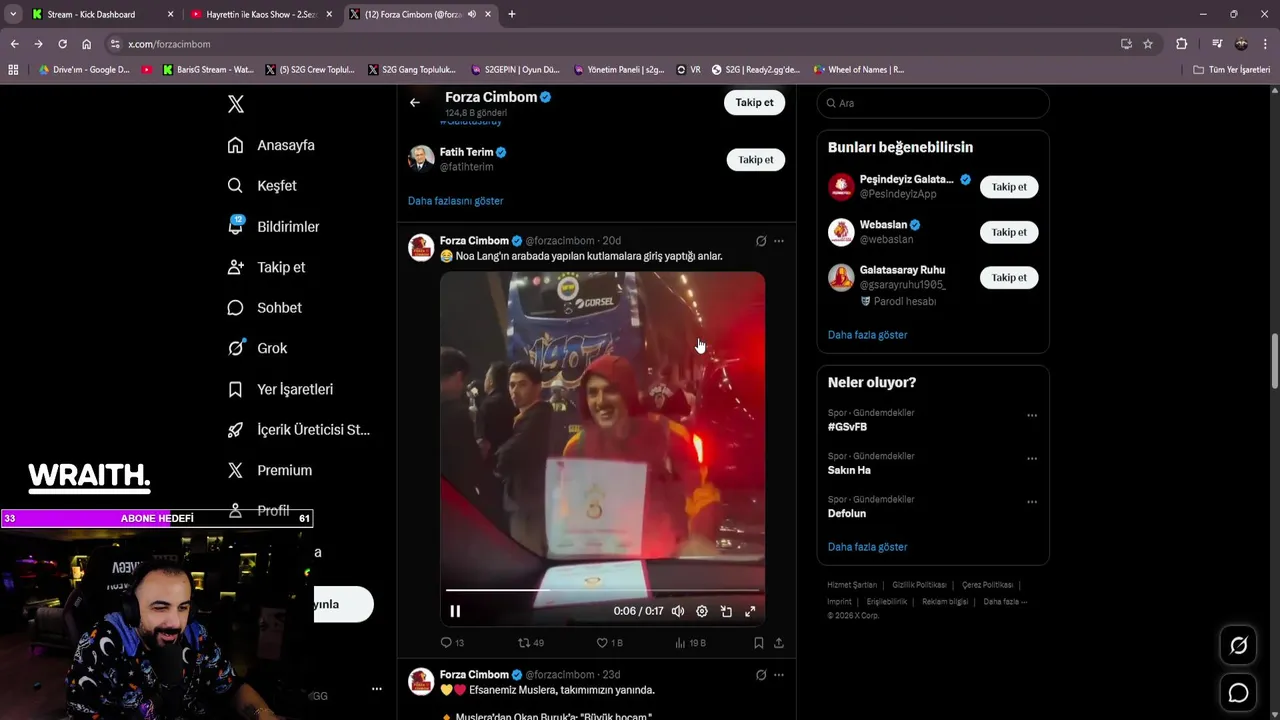Open #GSvFB trending topic
This screenshot has height=720, width=1280.
click(x=847, y=427)
